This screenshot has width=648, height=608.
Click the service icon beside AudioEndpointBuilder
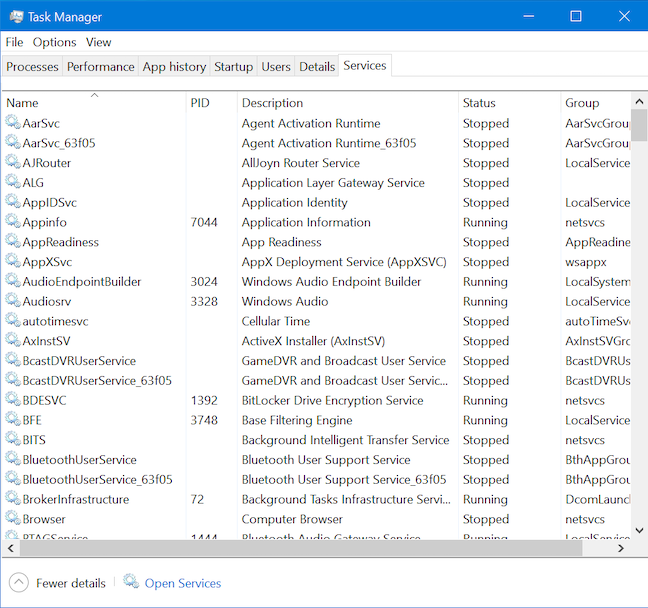13,281
